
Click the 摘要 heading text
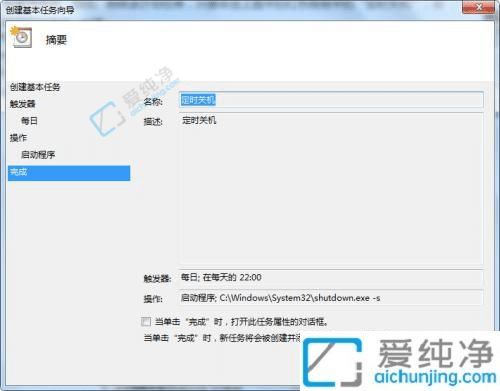pos(56,40)
